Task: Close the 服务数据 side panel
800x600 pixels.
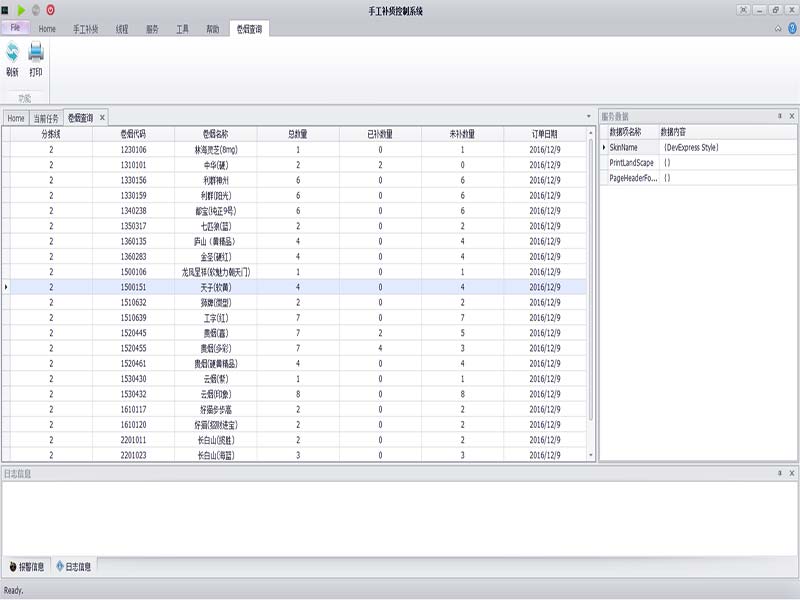Action: 791,116
